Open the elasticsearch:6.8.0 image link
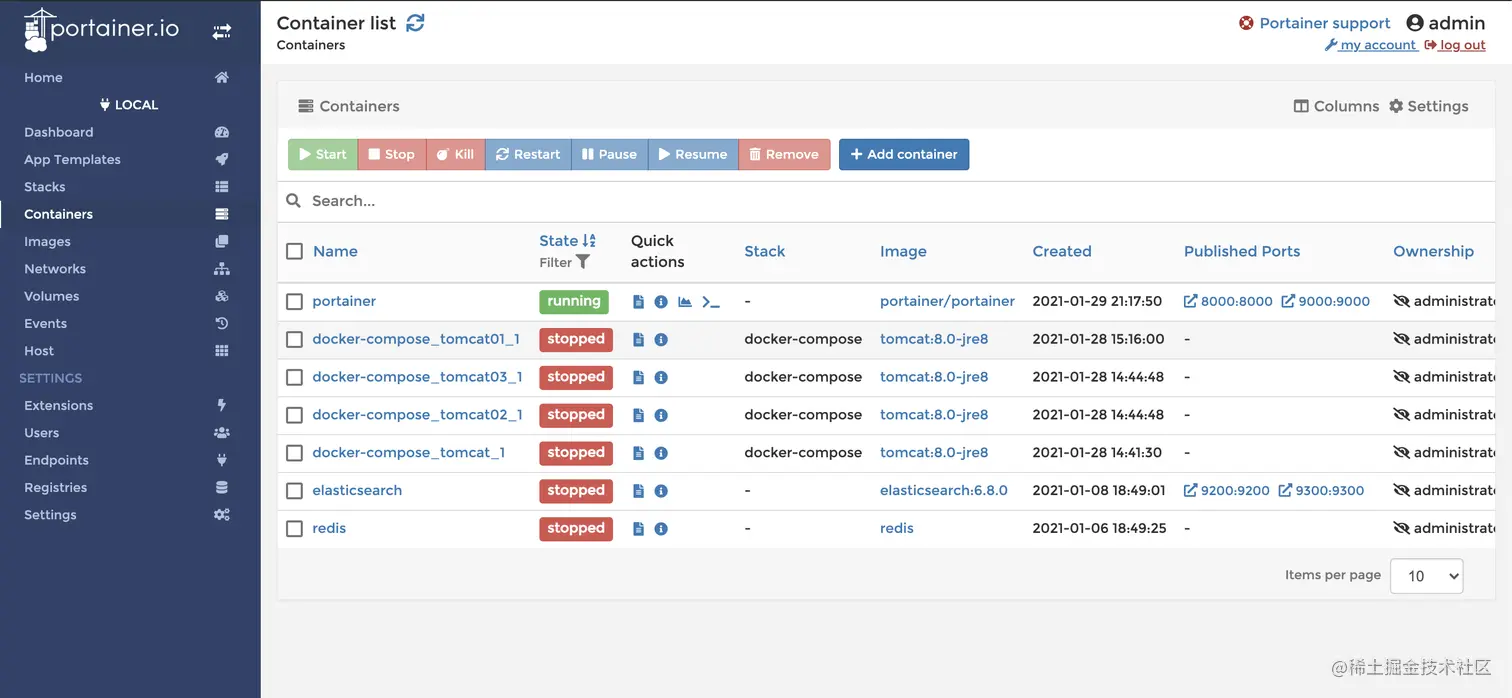The image size is (1512, 698). pyautogui.click(x=944, y=491)
